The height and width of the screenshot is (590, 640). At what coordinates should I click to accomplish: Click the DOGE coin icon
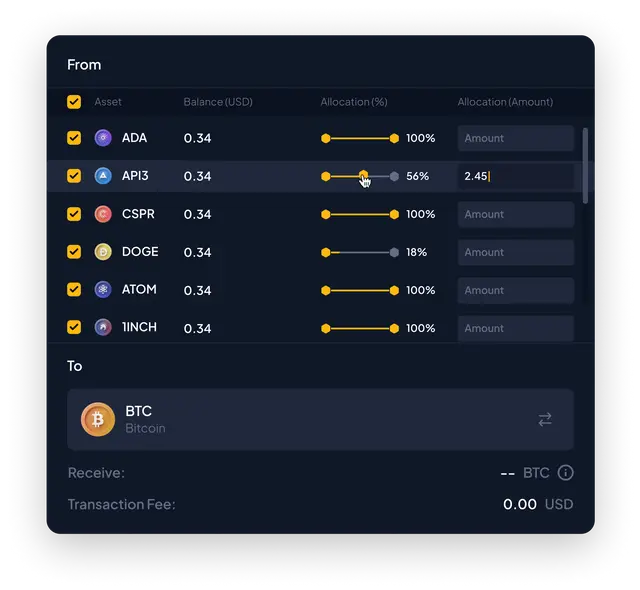(103, 252)
